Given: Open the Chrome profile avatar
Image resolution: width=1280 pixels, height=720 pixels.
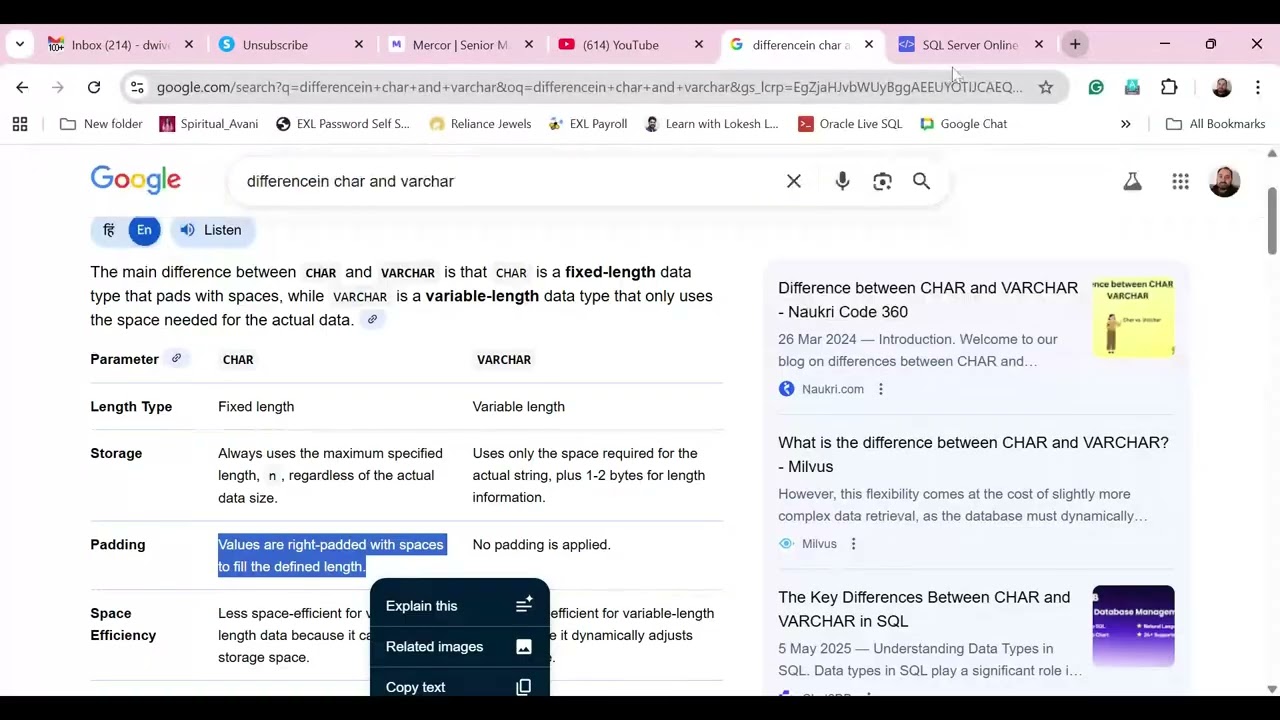Looking at the screenshot, I should pyautogui.click(x=1222, y=87).
